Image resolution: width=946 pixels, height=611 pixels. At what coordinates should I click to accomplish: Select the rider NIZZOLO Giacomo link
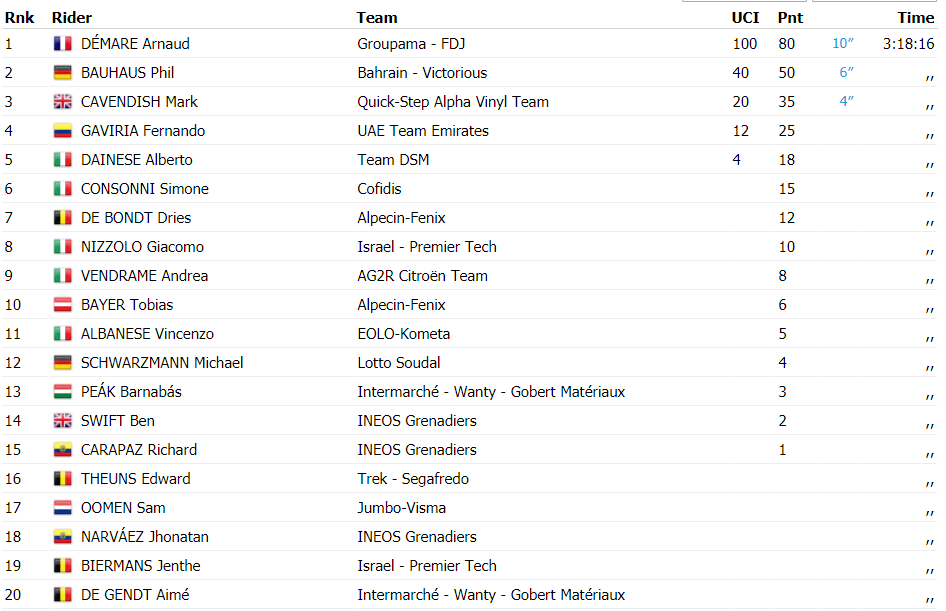click(x=142, y=247)
